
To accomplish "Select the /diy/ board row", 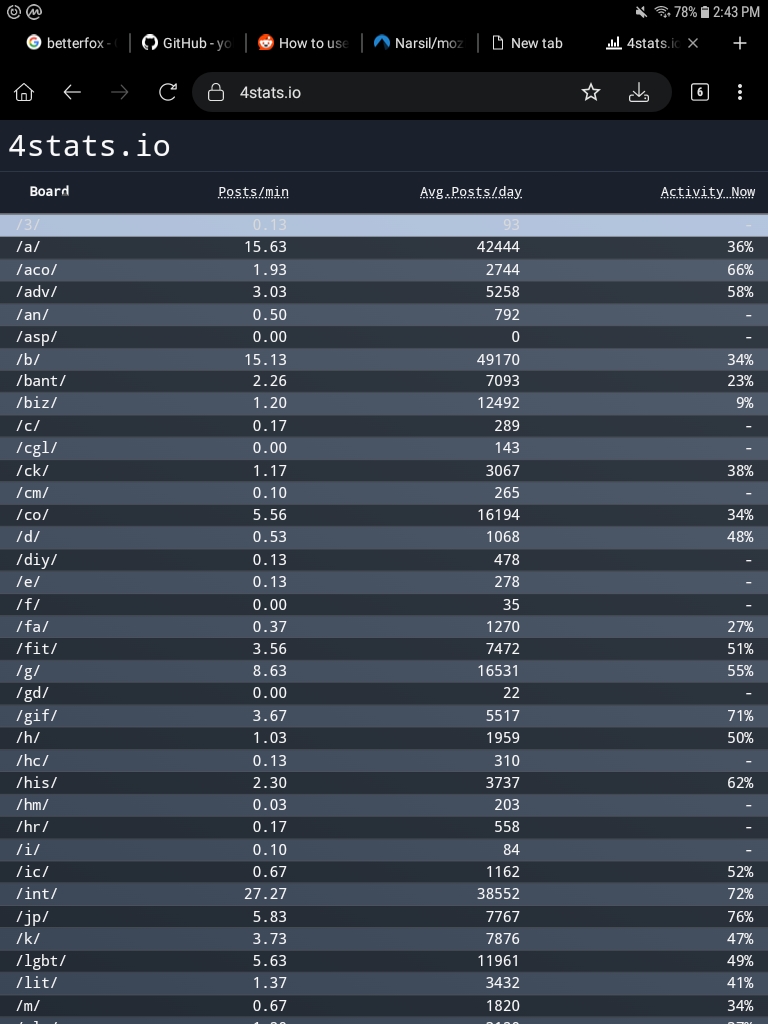I will coord(384,560).
